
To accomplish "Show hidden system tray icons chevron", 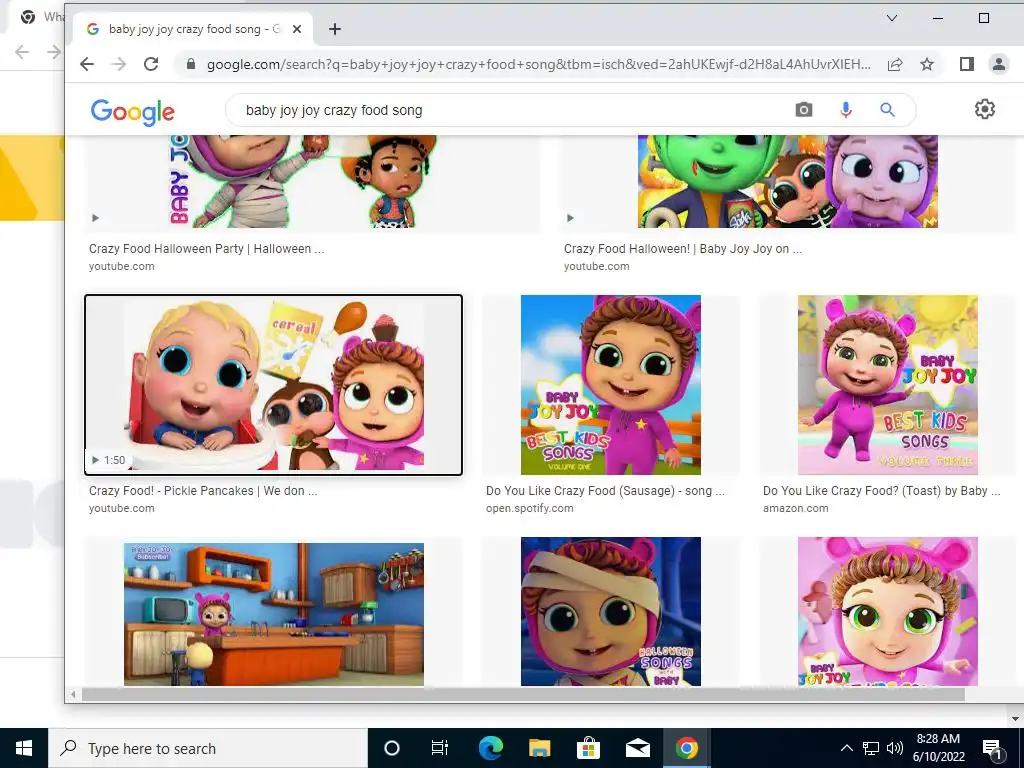I will [x=846, y=748].
